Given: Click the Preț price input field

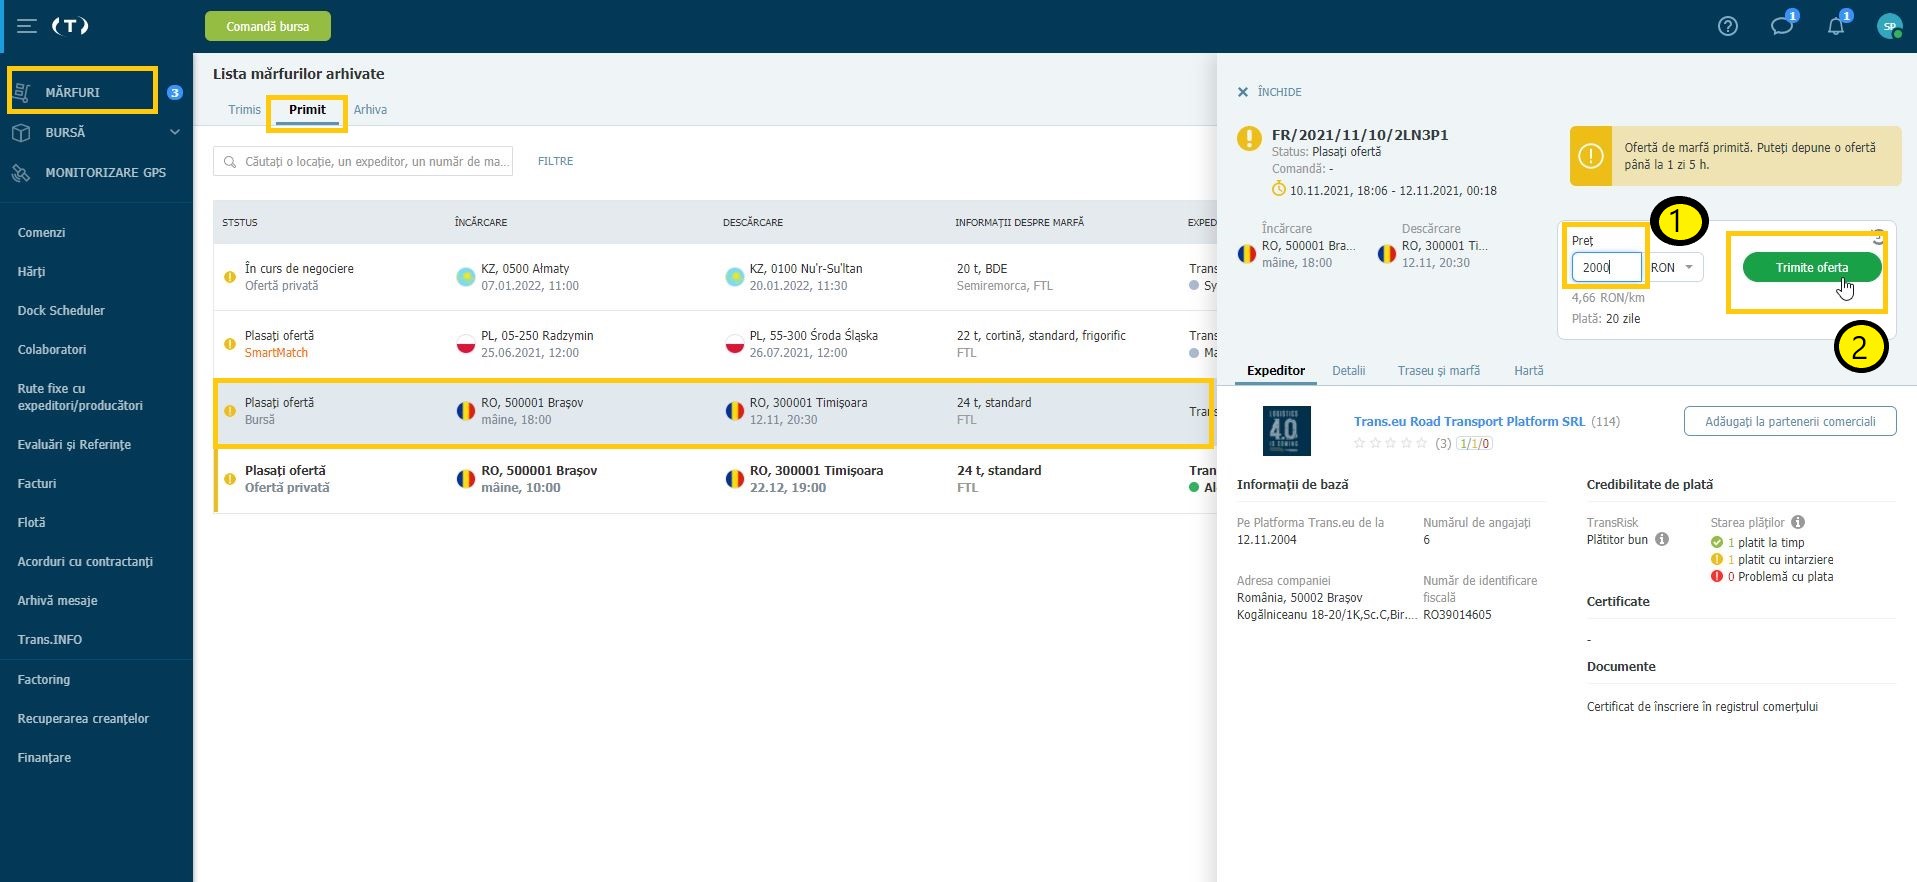Looking at the screenshot, I should 1605,267.
